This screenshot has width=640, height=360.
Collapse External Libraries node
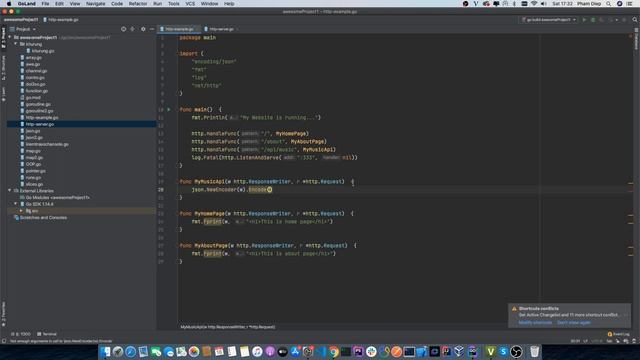tap(10, 191)
